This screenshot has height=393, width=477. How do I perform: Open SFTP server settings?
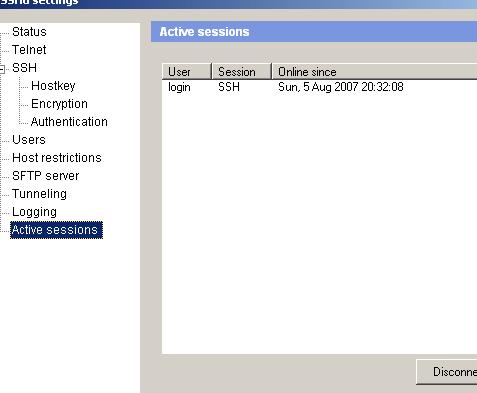(x=46, y=176)
